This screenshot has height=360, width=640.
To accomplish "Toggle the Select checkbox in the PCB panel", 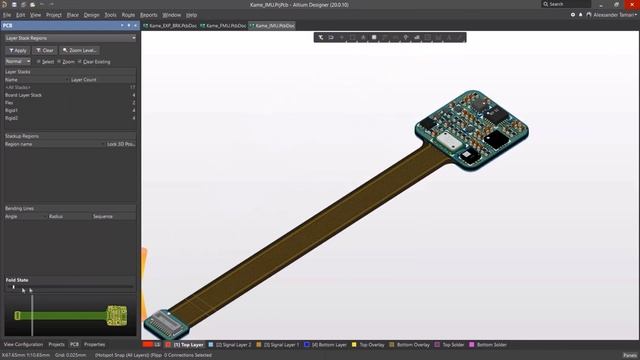I will pyautogui.click(x=39, y=62).
